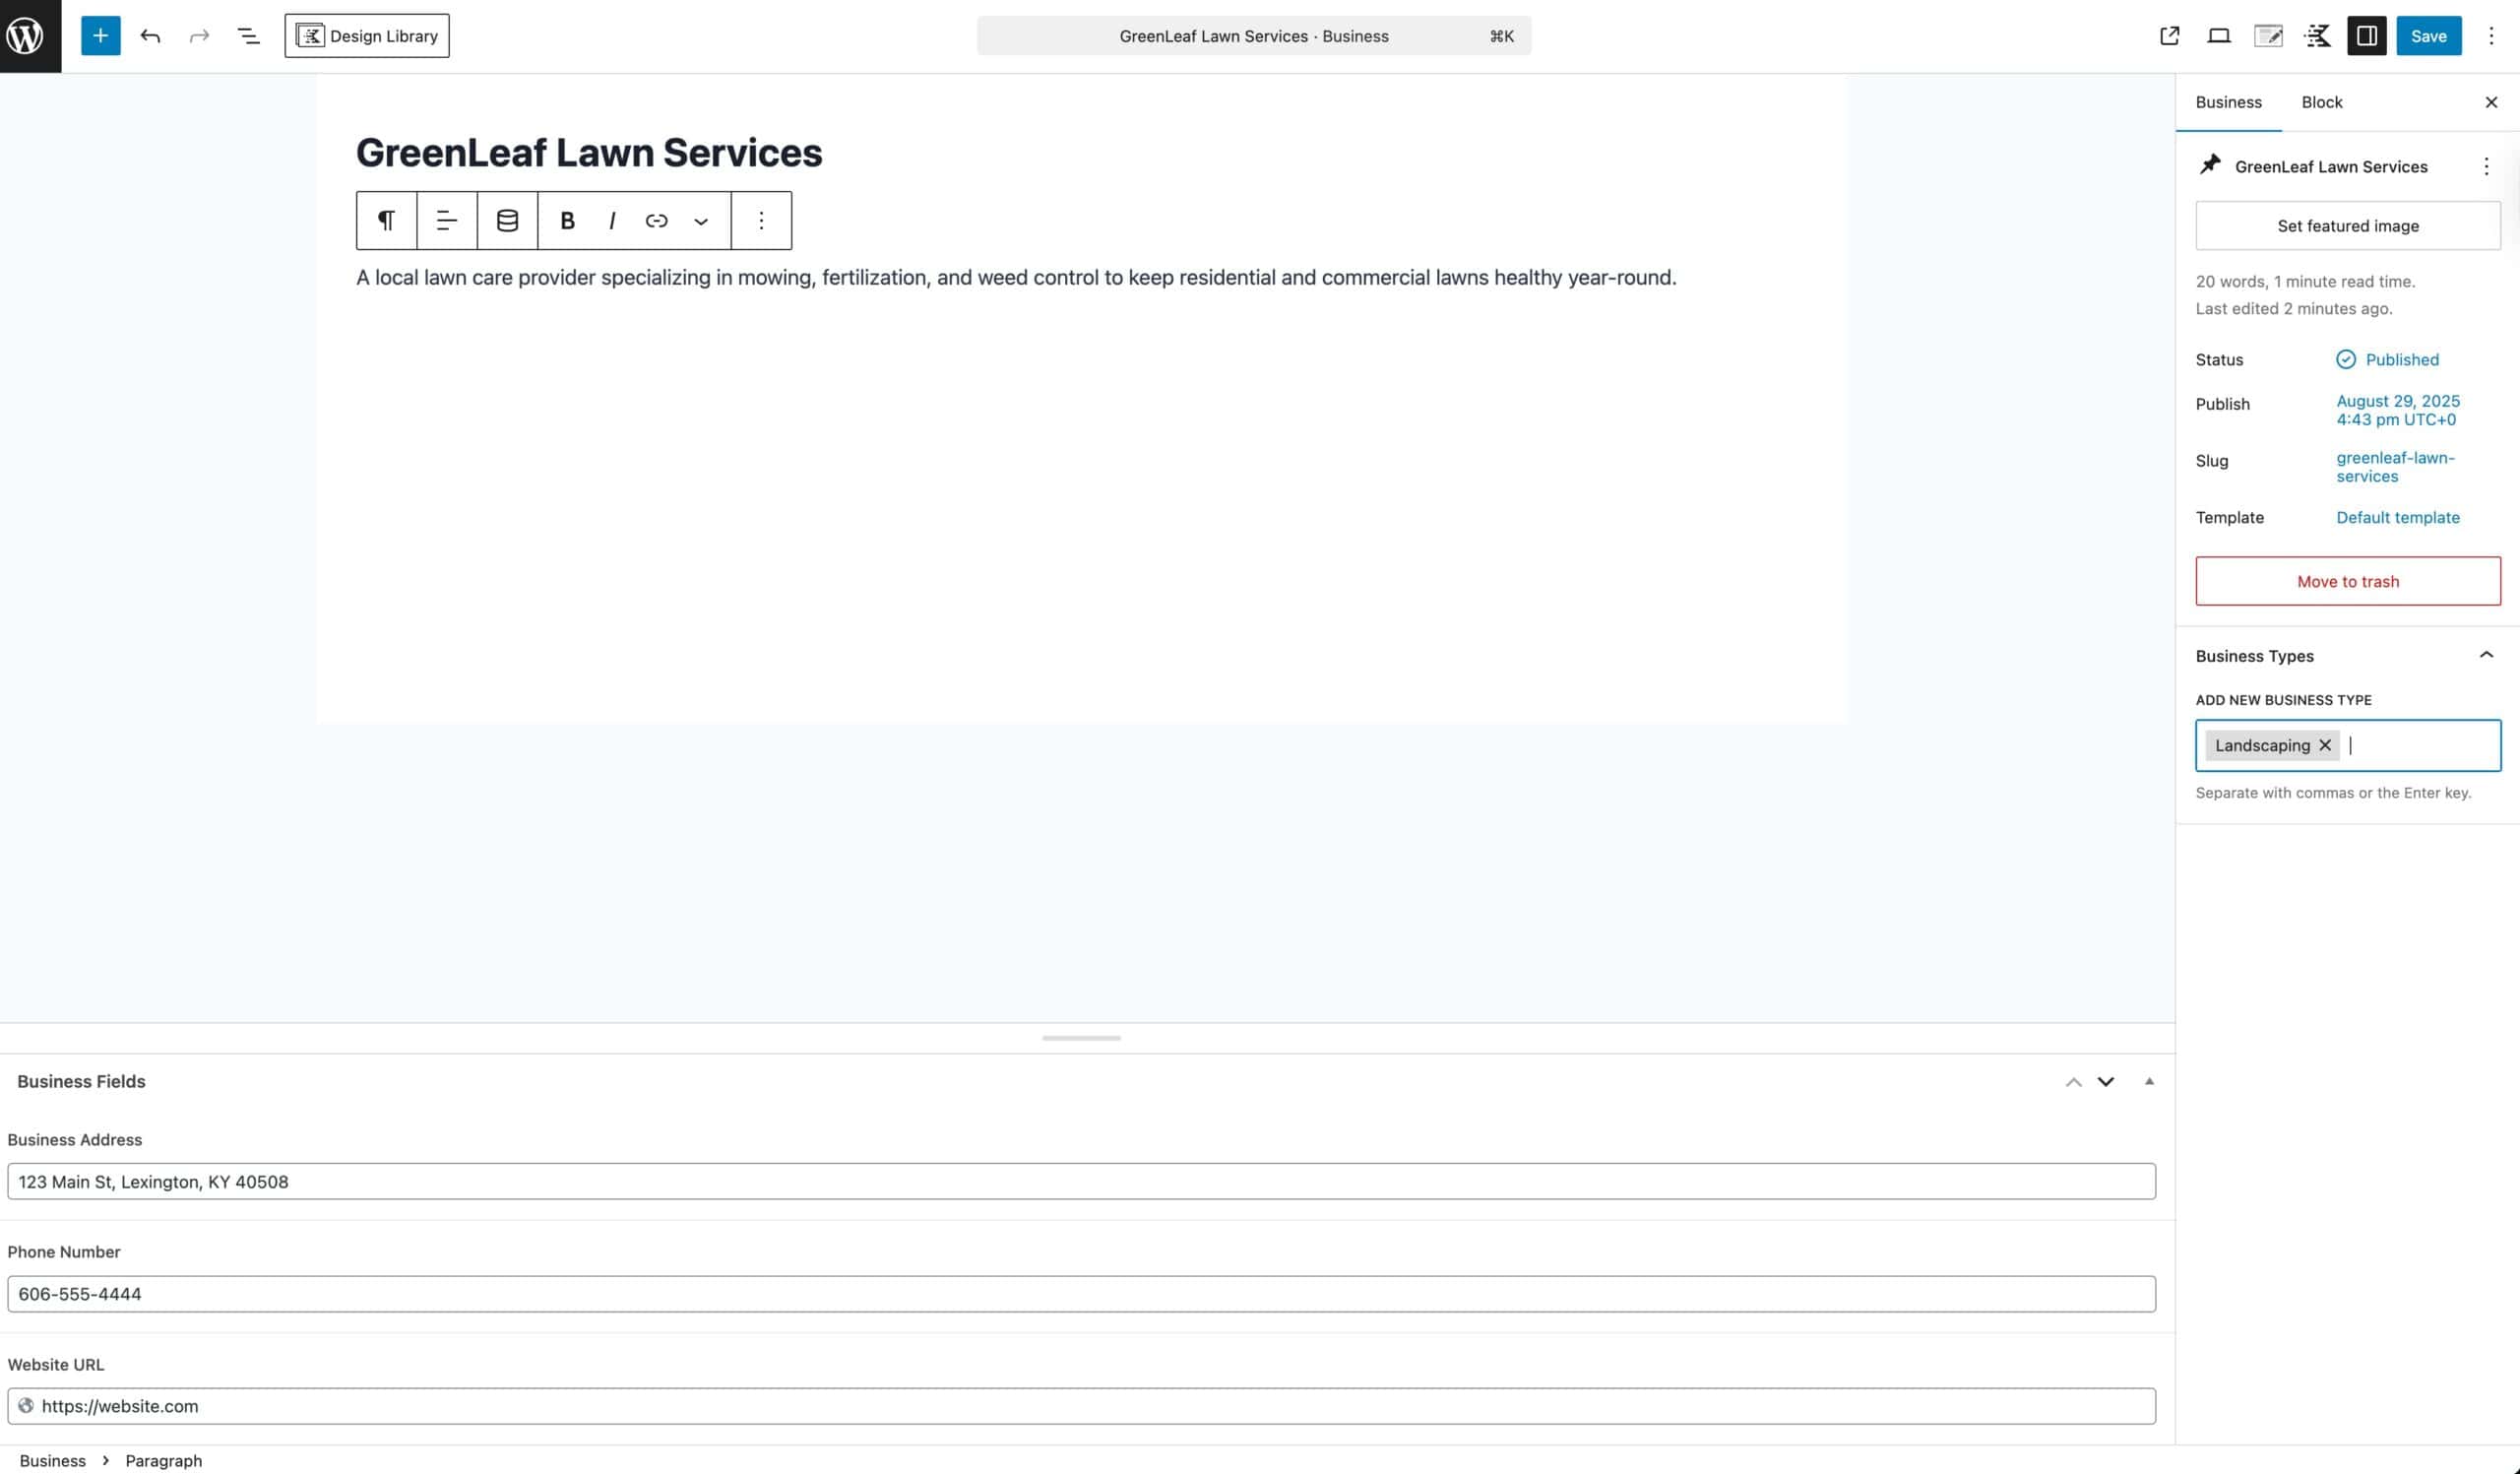Select Paragraph in the breadcrumb footer
This screenshot has height=1474, width=2520.
point(163,1460)
